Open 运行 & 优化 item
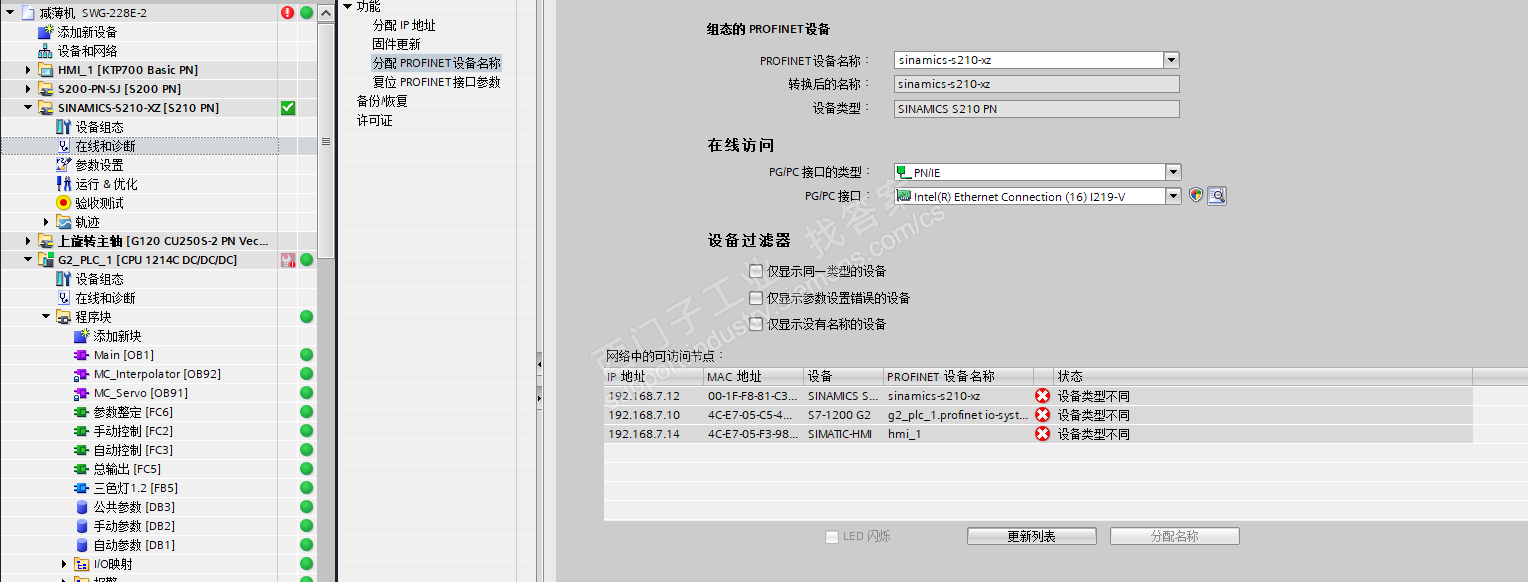 (x=106, y=184)
